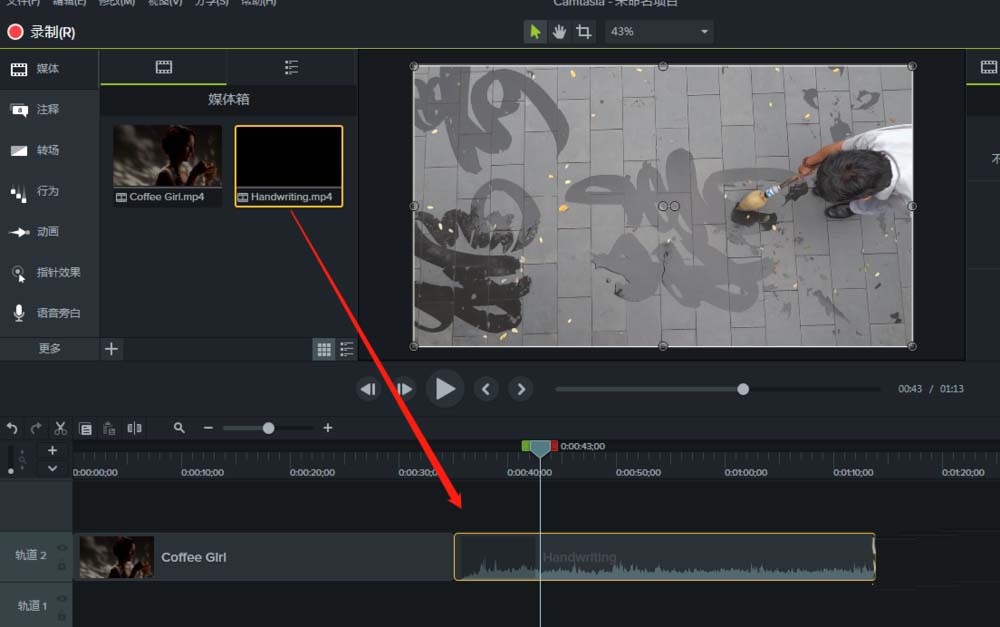Screen dimensions: 1000x627
Task: Activate the hand pan tool
Action: point(559,32)
